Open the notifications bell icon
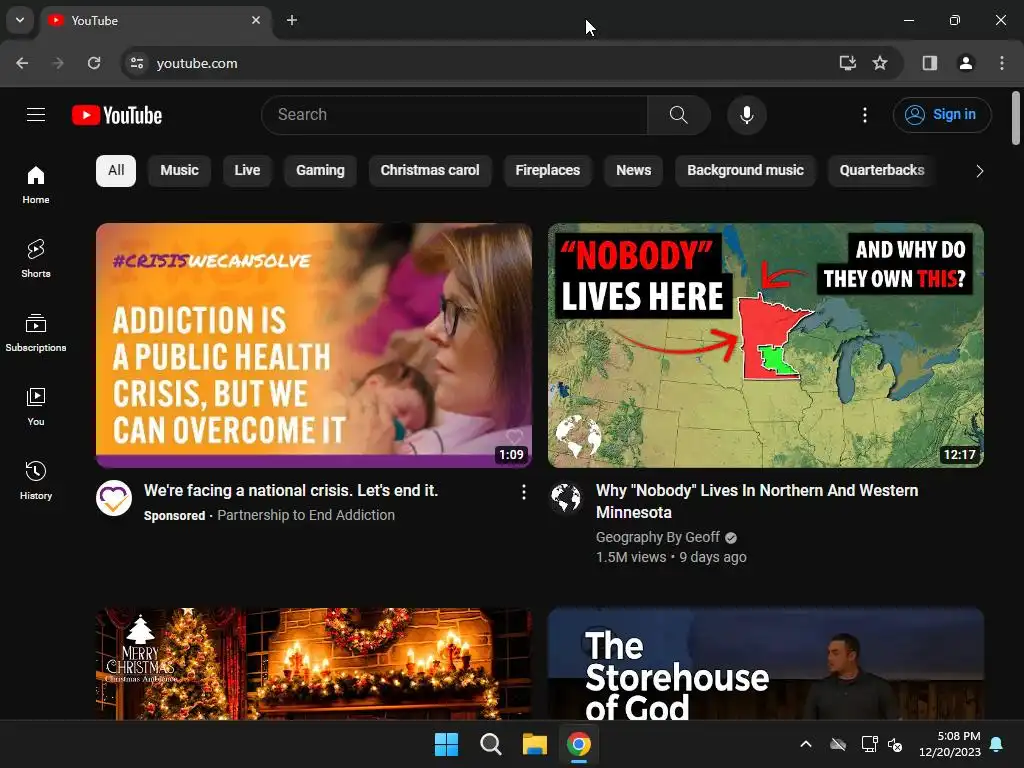This screenshot has width=1024, height=768. pyautogui.click(x=997, y=744)
